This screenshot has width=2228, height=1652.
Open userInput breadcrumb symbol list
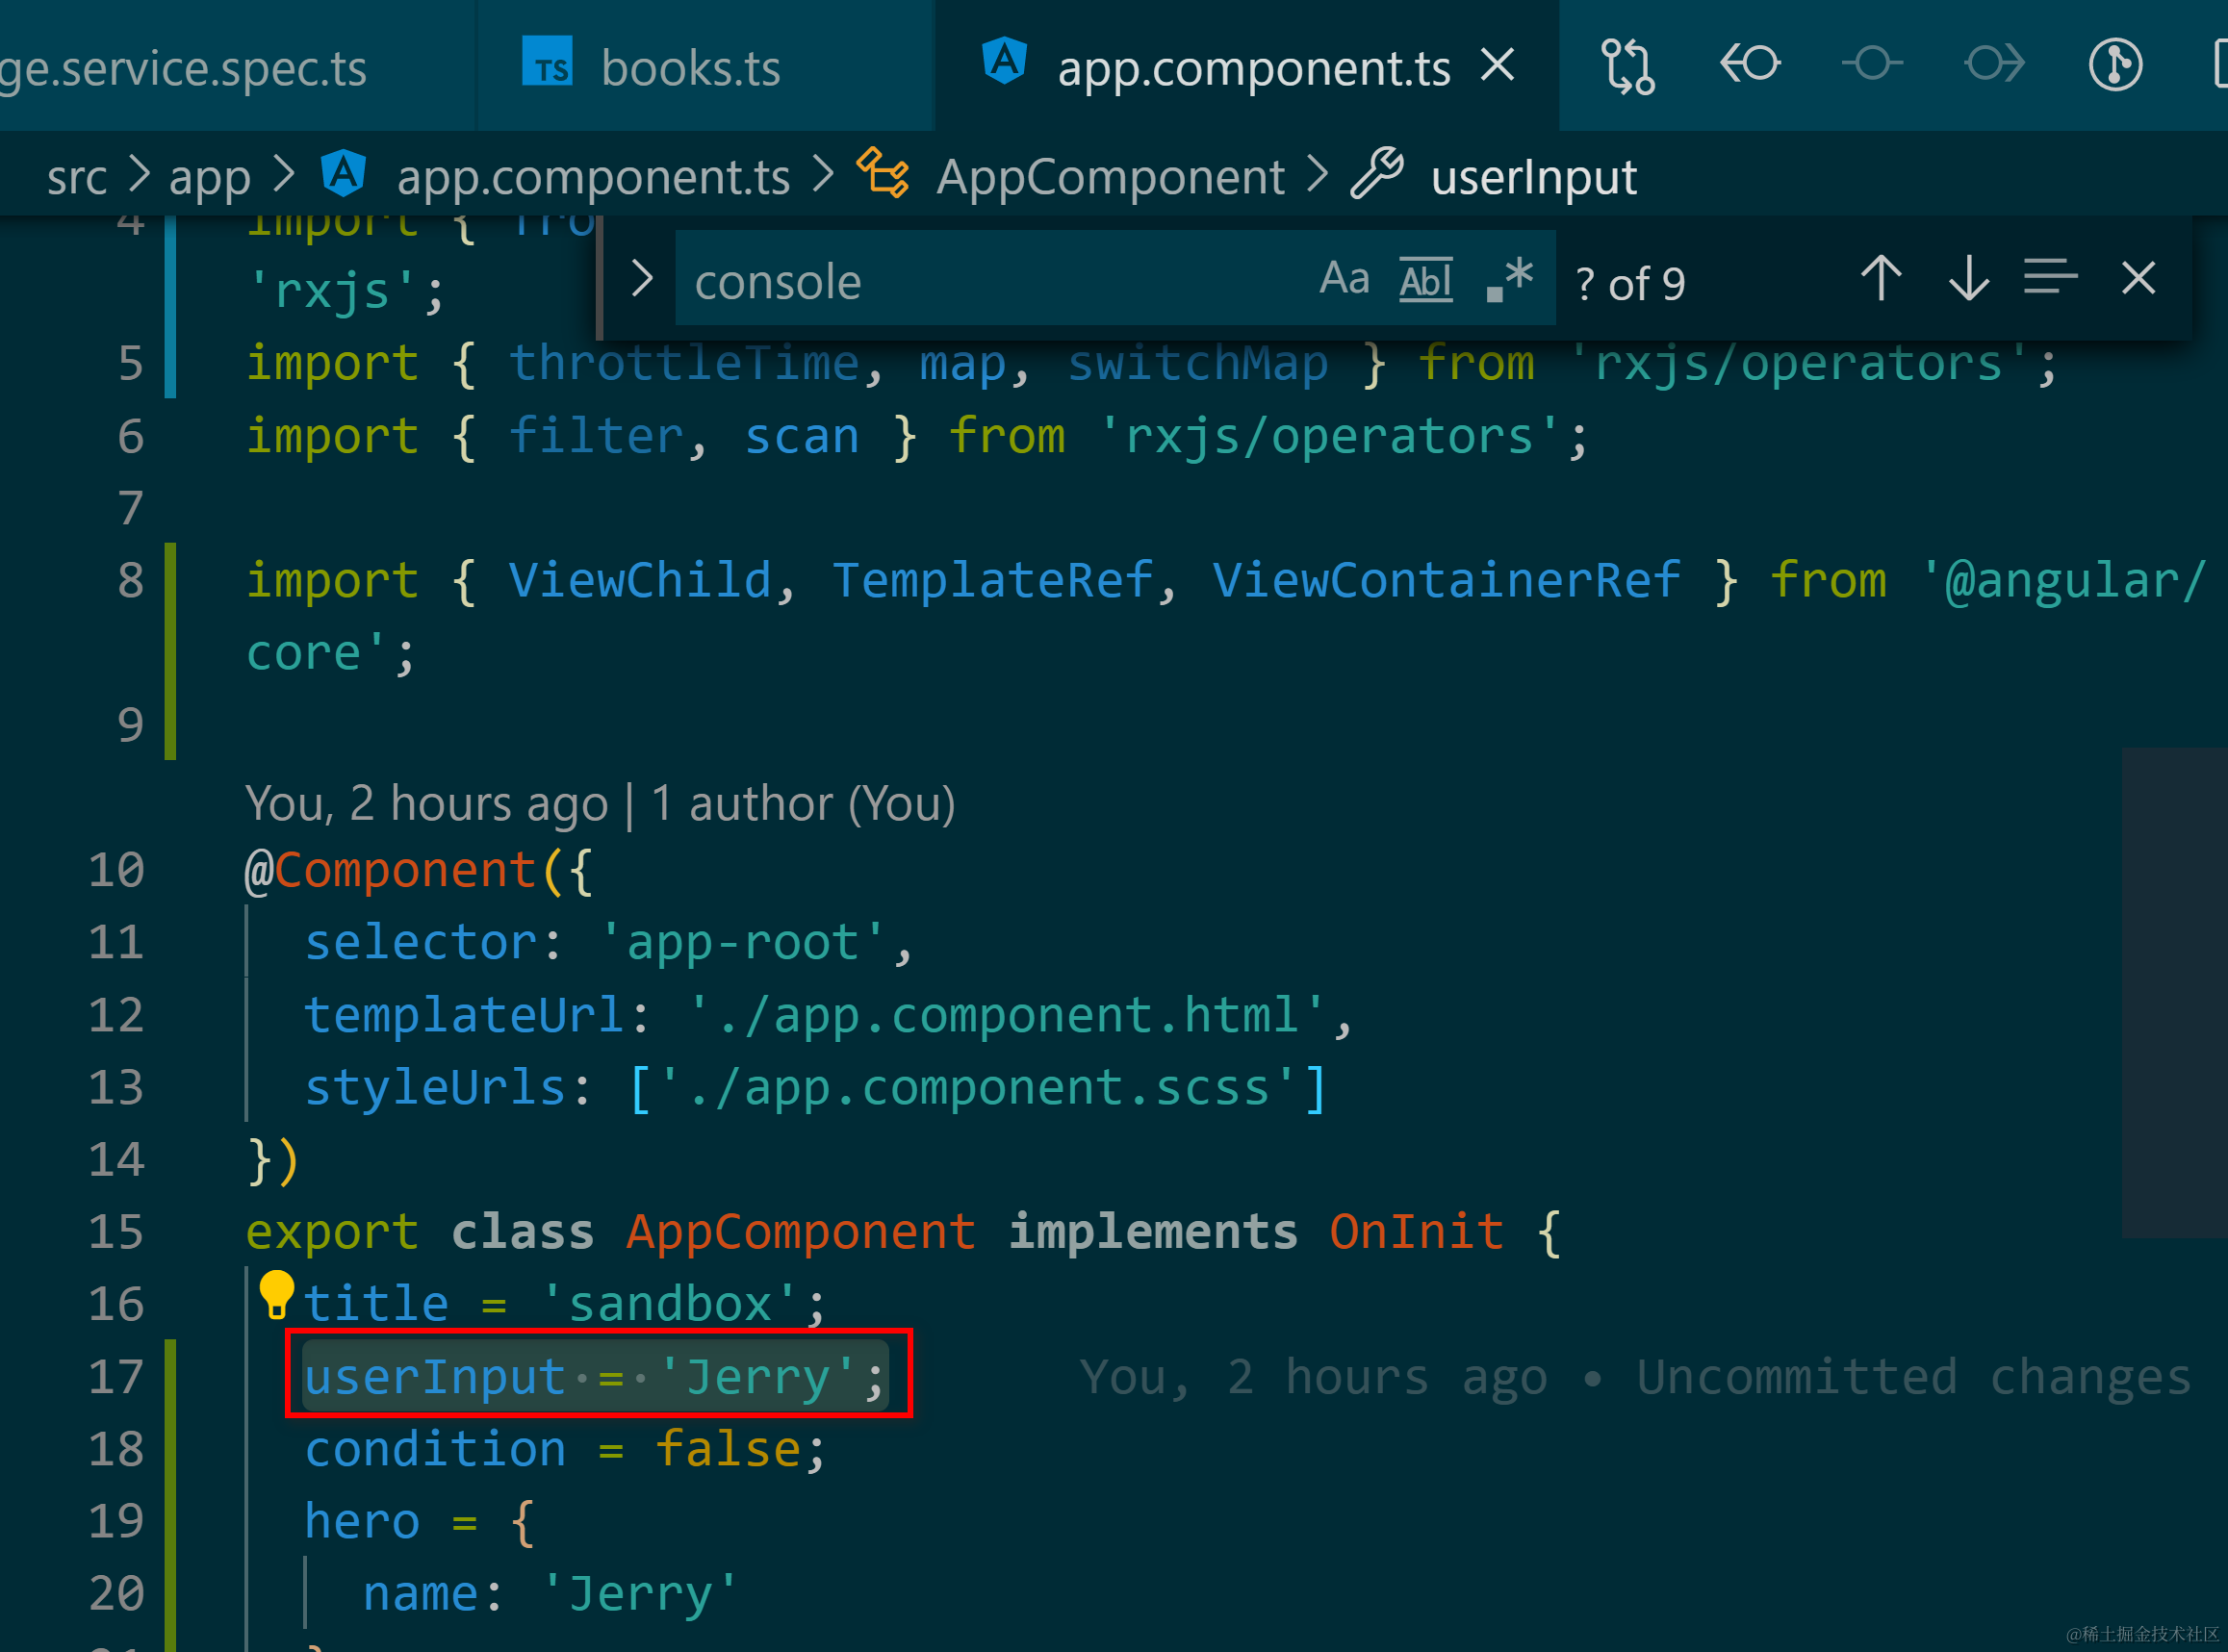[x=1532, y=177]
